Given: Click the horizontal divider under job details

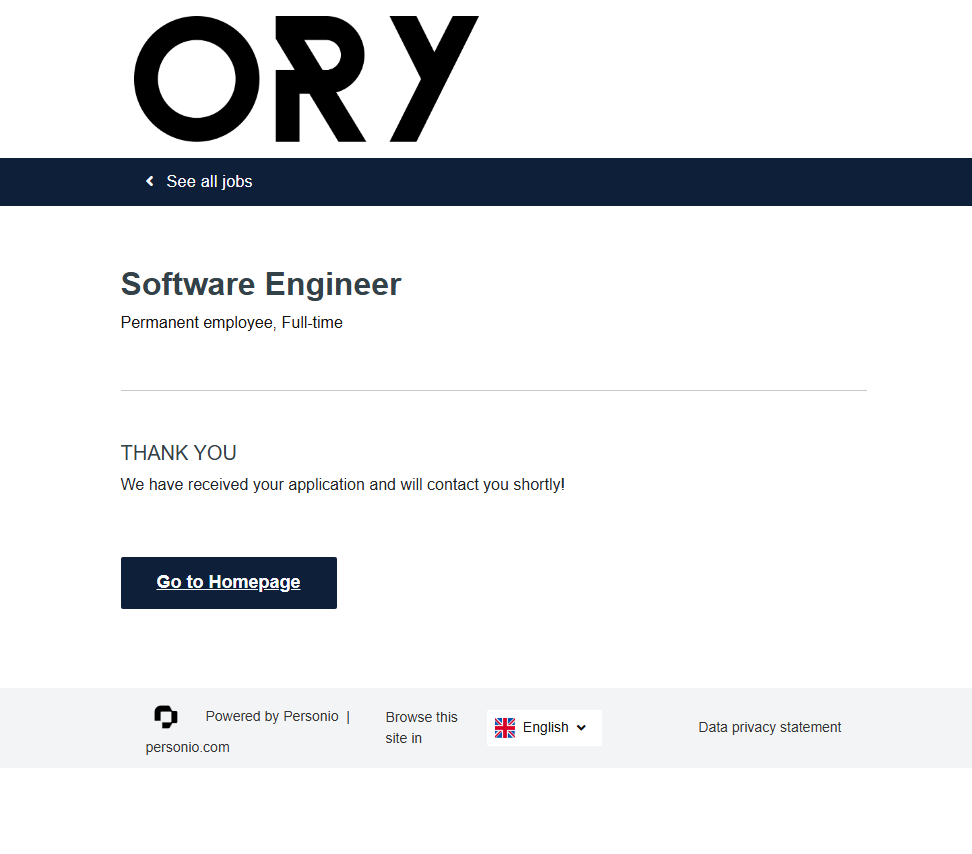Looking at the screenshot, I should [x=493, y=390].
